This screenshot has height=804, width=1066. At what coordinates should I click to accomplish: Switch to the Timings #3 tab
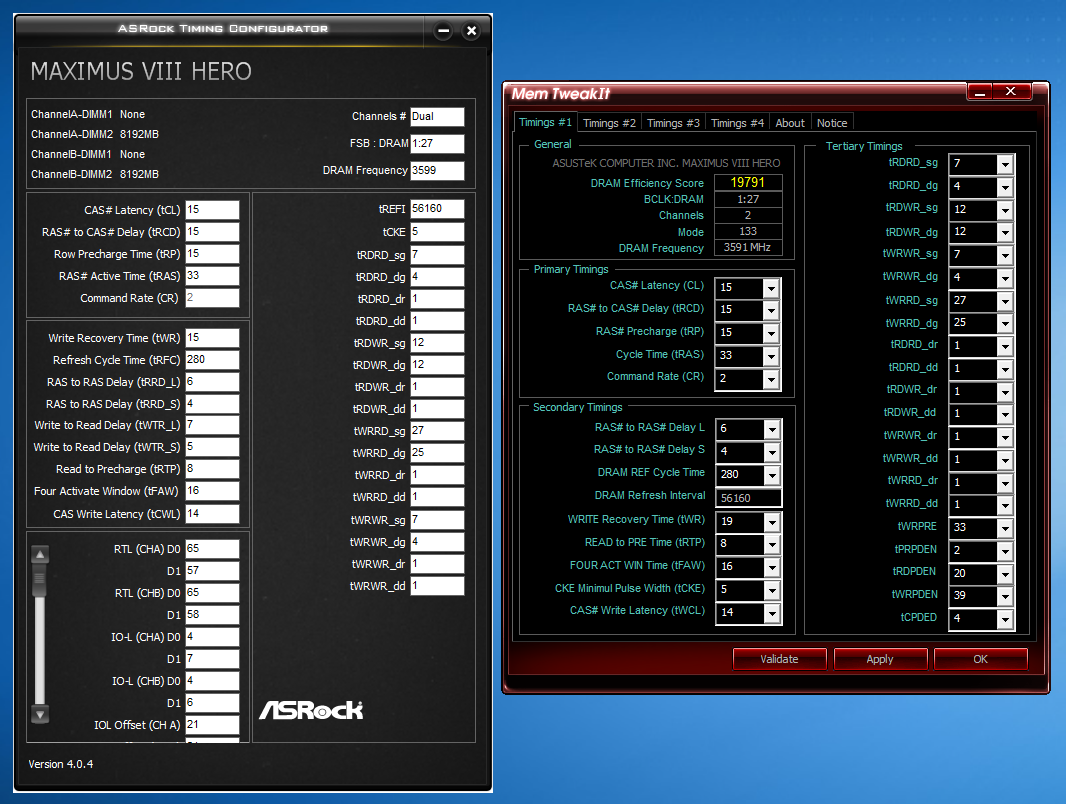coord(673,123)
